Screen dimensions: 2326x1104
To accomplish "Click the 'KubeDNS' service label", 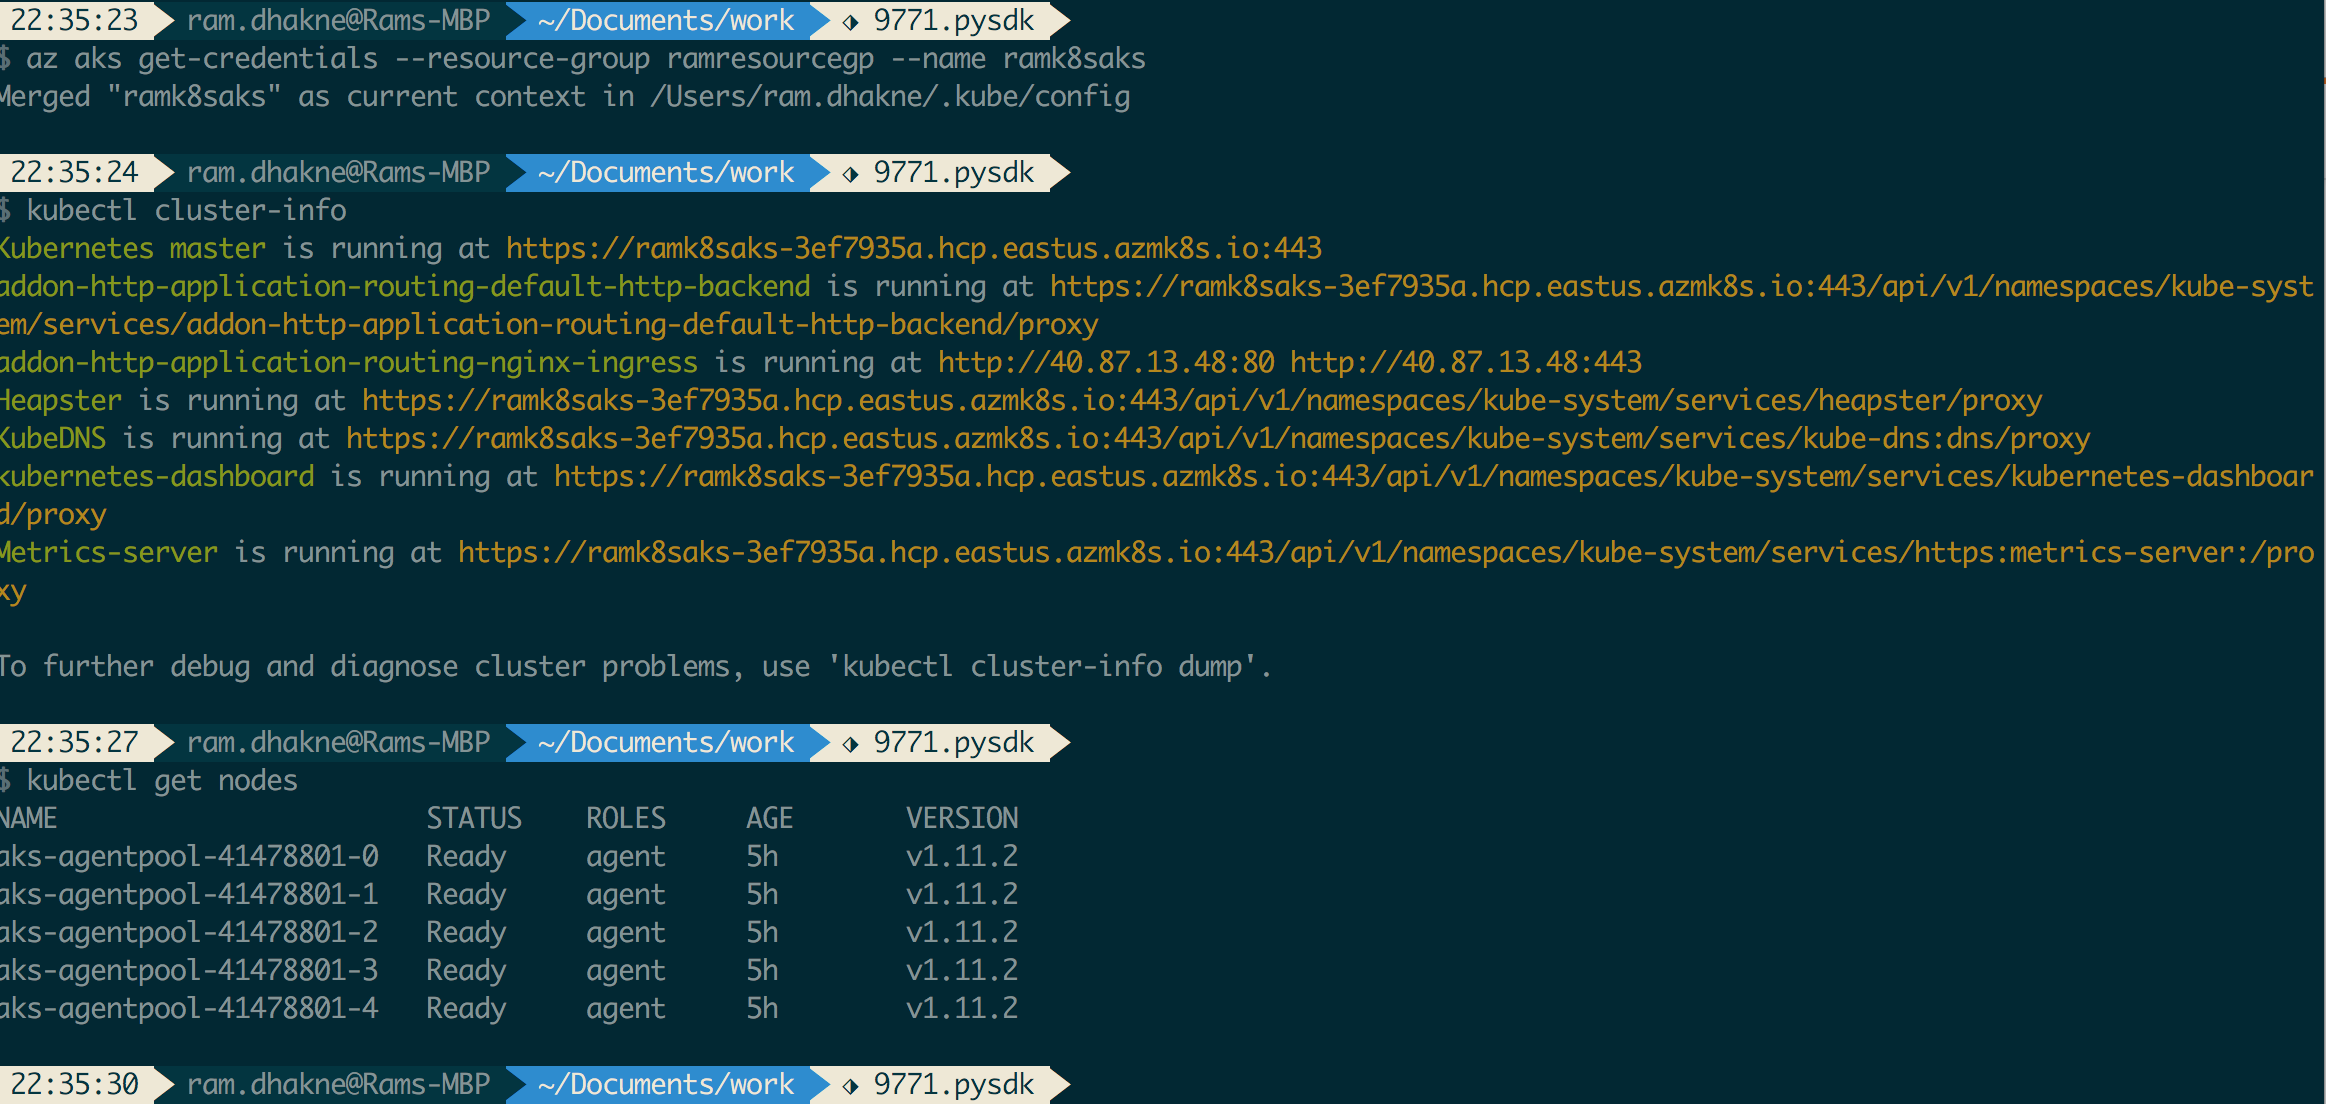I will pos(53,438).
